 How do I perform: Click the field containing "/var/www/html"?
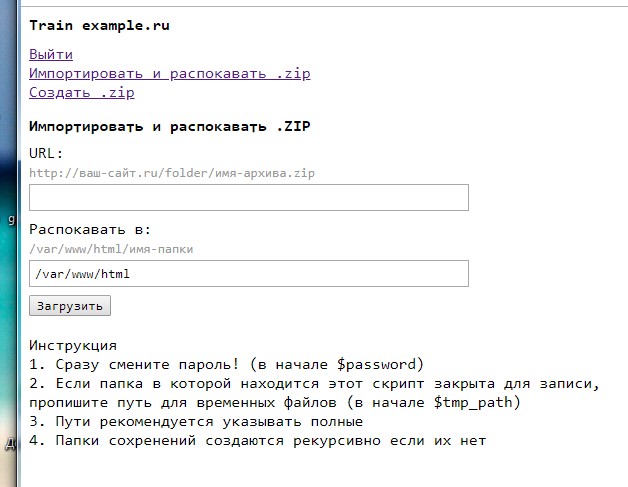tap(249, 274)
